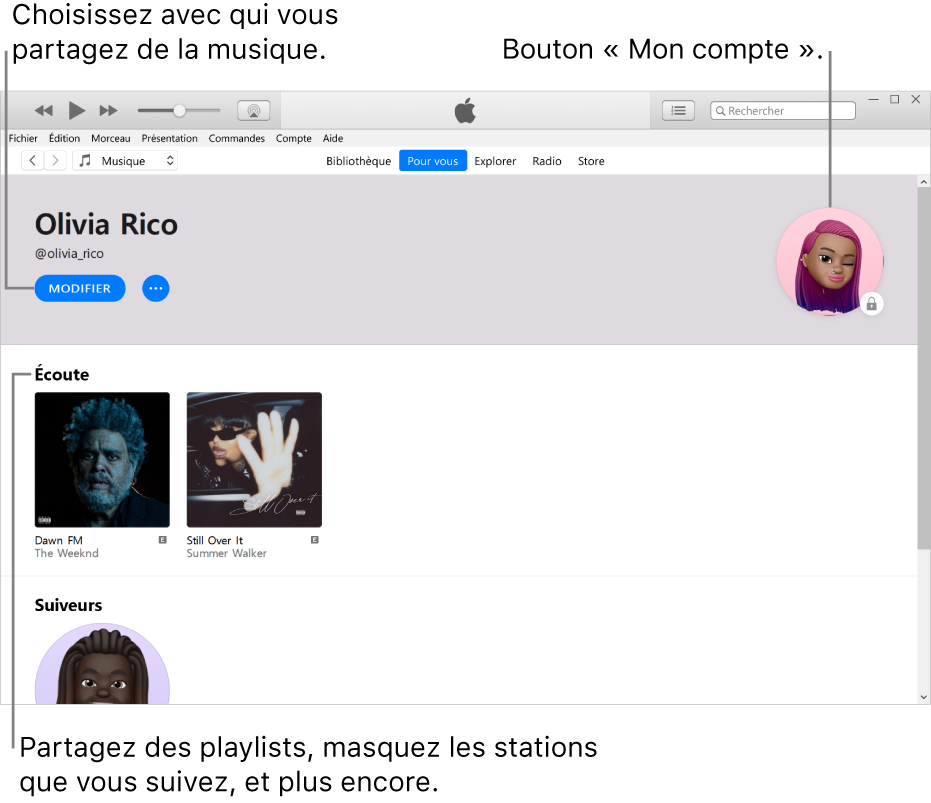This screenshot has height=803, width=931.
Task: Click the back navigation arrow
Action: [x=32, y=160]
